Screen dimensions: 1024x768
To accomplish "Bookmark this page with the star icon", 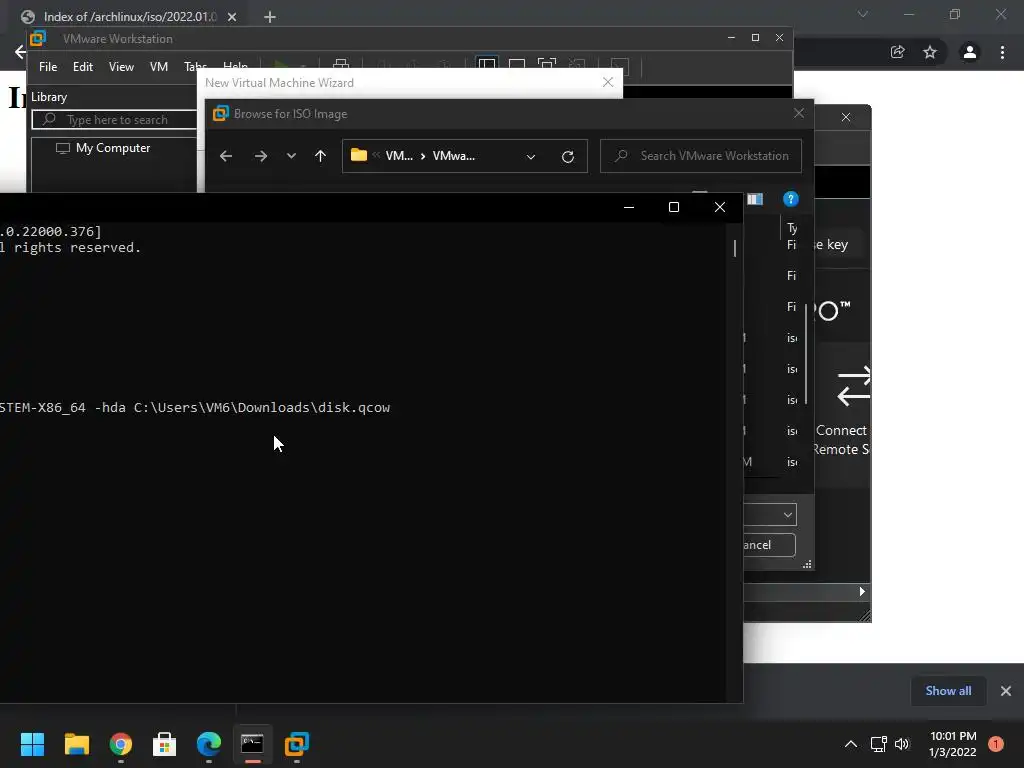I will tap(930, 52).
